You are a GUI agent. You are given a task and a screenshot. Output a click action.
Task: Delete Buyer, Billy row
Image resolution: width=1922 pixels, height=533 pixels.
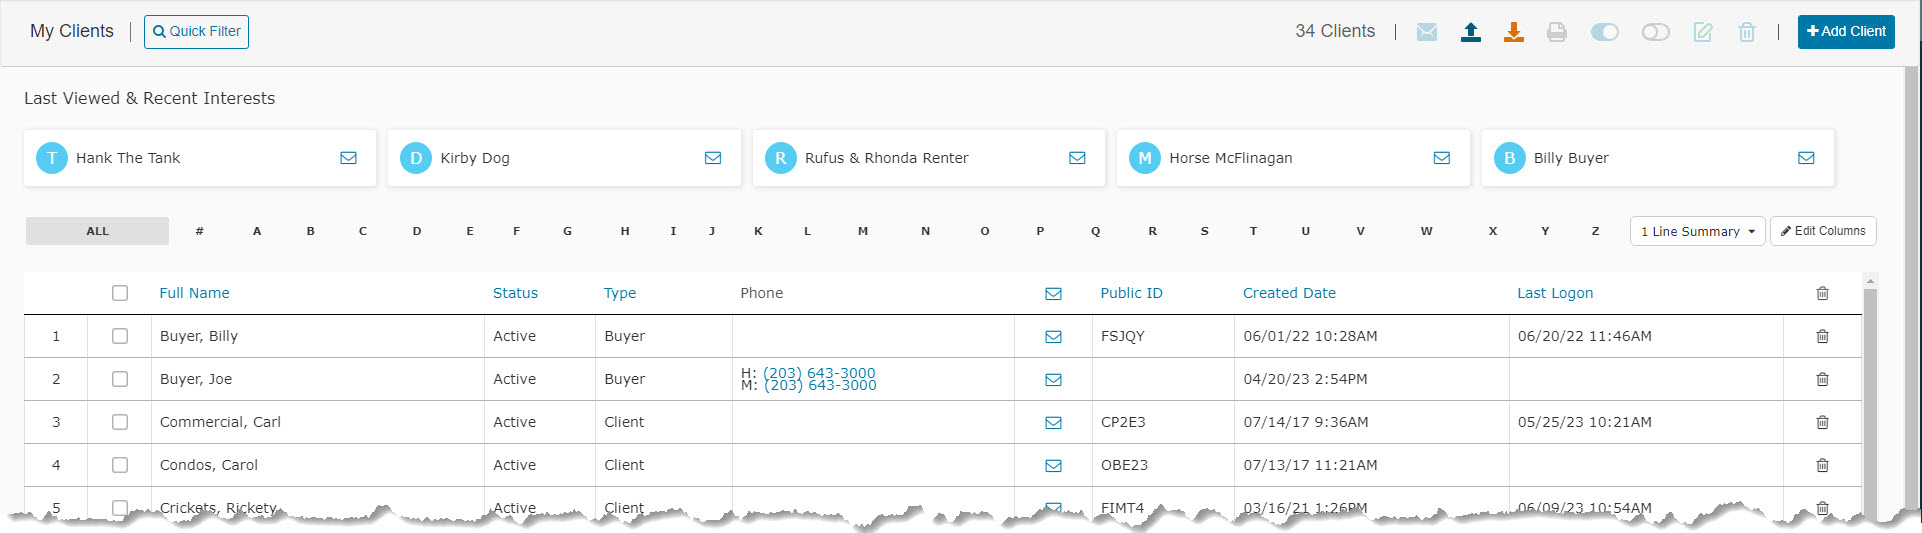tap(1822, 336)
